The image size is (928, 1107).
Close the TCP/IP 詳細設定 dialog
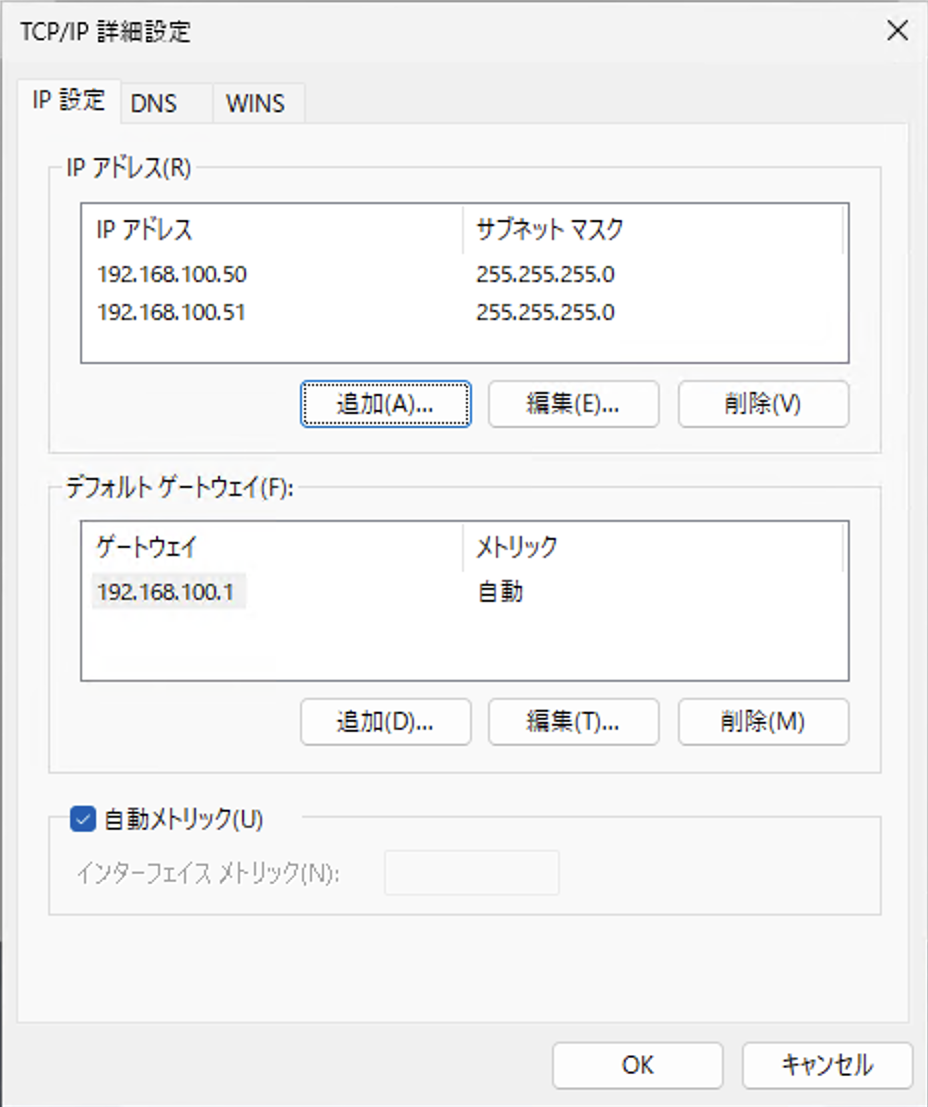[898, 30]
